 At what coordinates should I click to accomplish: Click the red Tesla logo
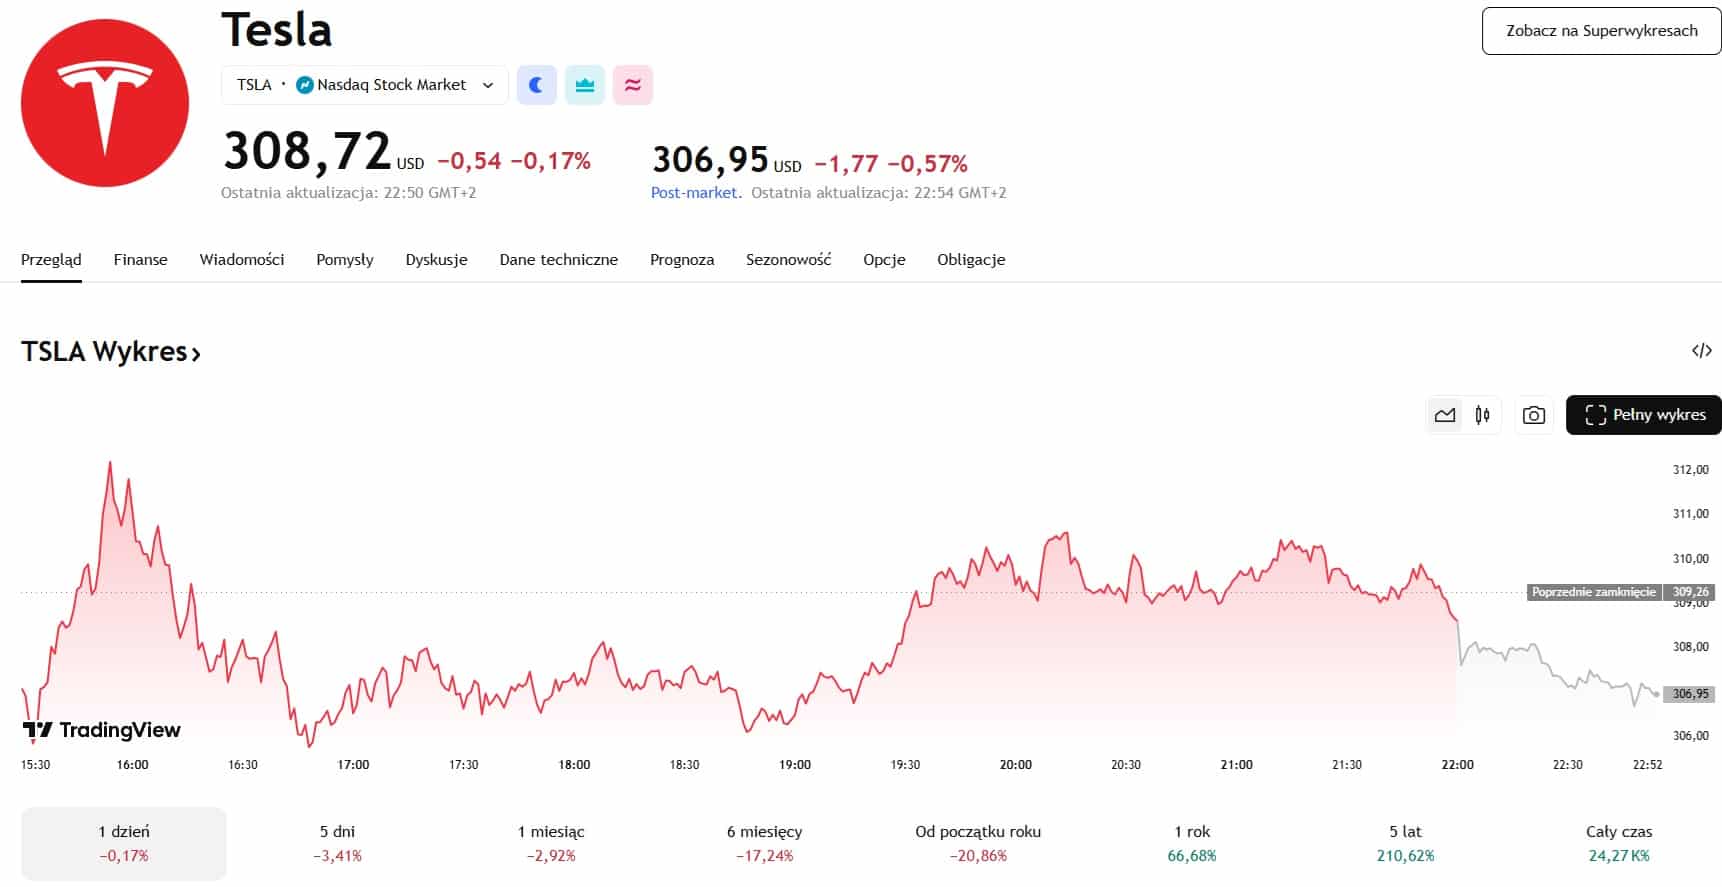tap(105, 103)
